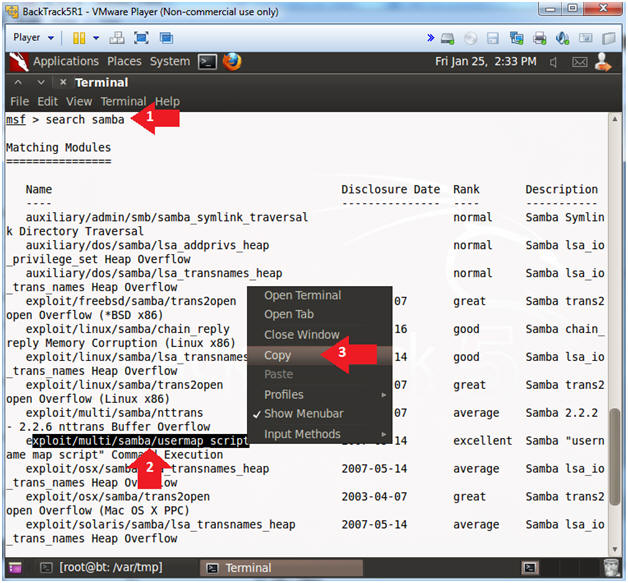This screenshot has height=583, width=628.
Task: Expand the Profiles submenu
Action: tap(319, 395)
